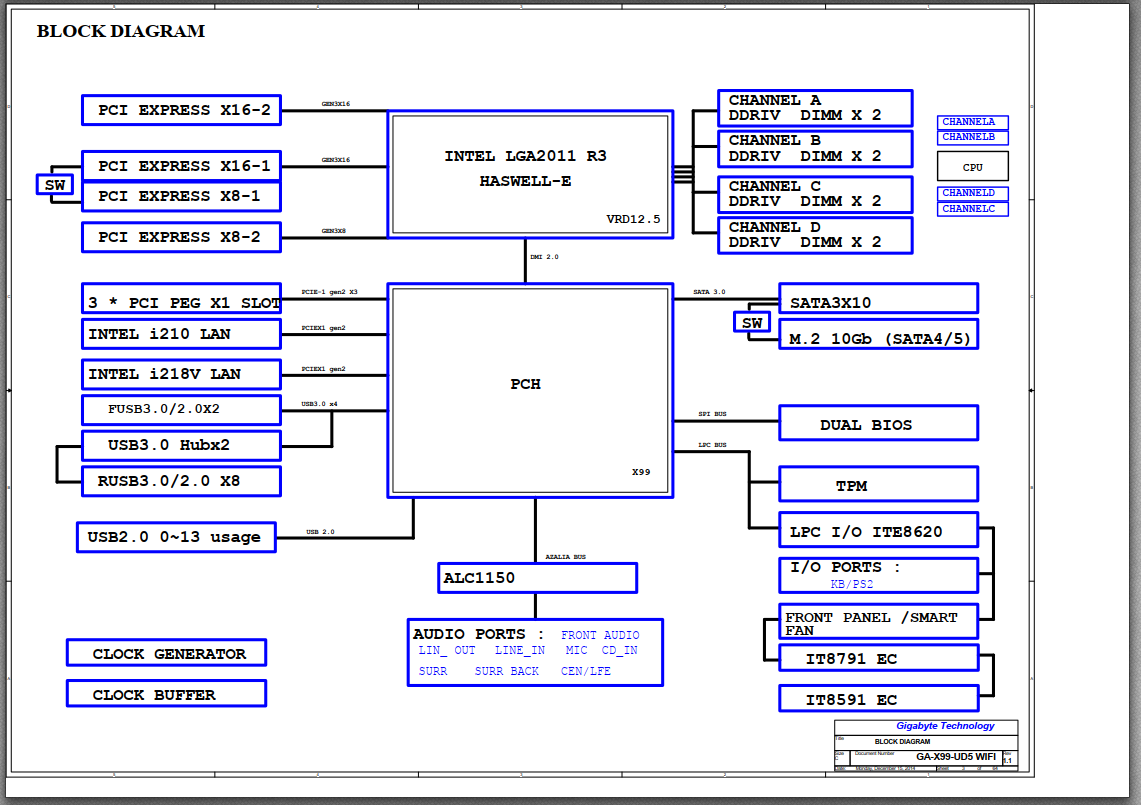Open the CHANNELB link

point(972,138)
